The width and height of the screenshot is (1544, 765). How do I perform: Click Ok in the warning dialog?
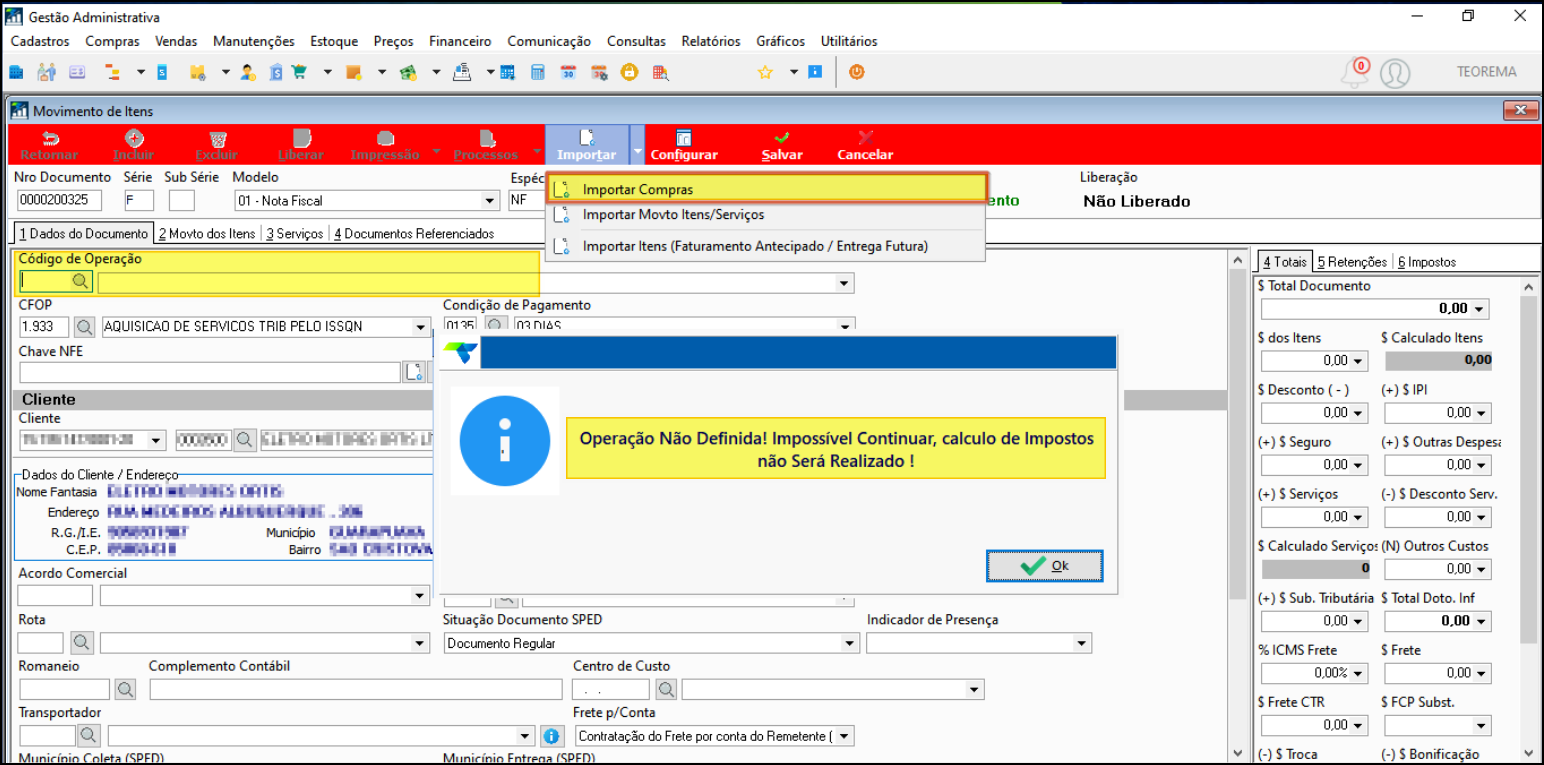pyautogui.click(x=1045, y=566)
